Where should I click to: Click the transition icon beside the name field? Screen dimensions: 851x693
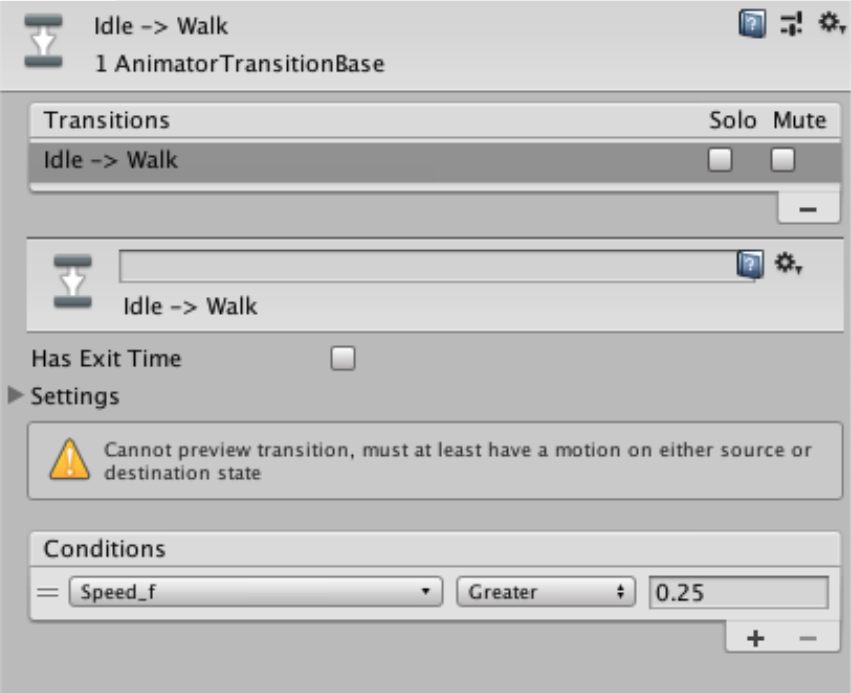72,281
